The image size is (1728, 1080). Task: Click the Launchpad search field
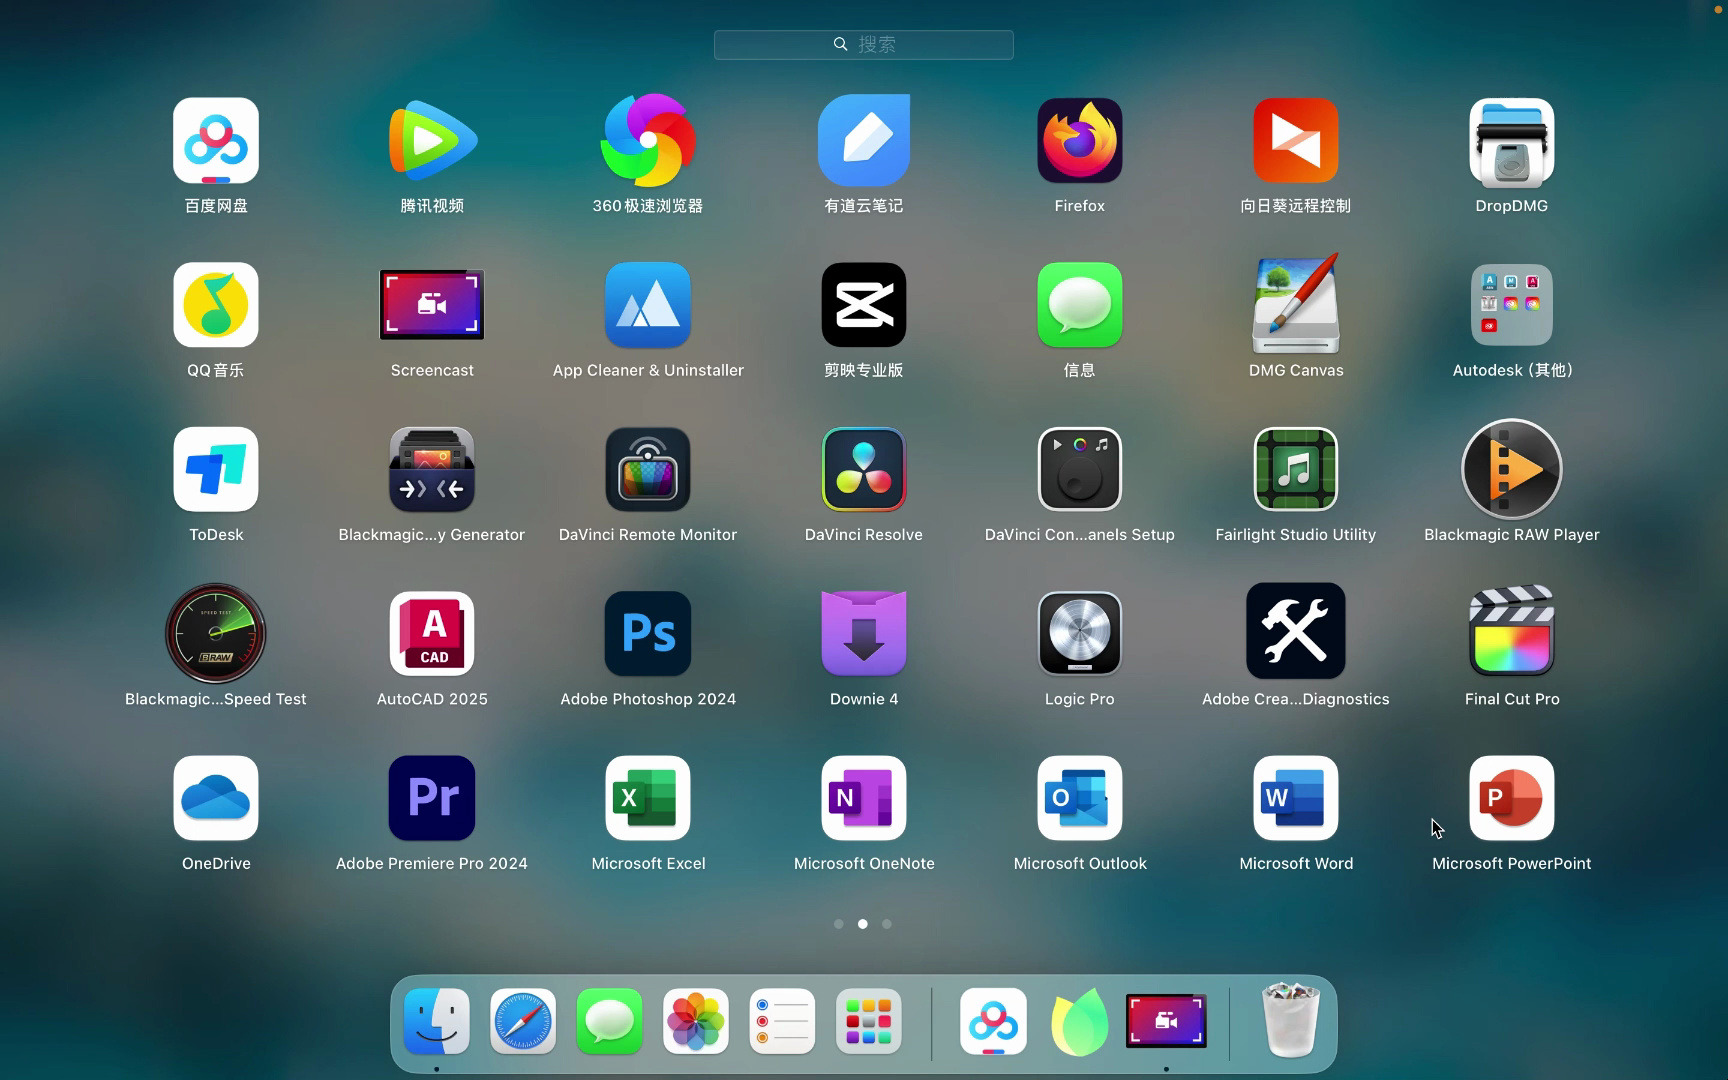click(x=863, y=44)
